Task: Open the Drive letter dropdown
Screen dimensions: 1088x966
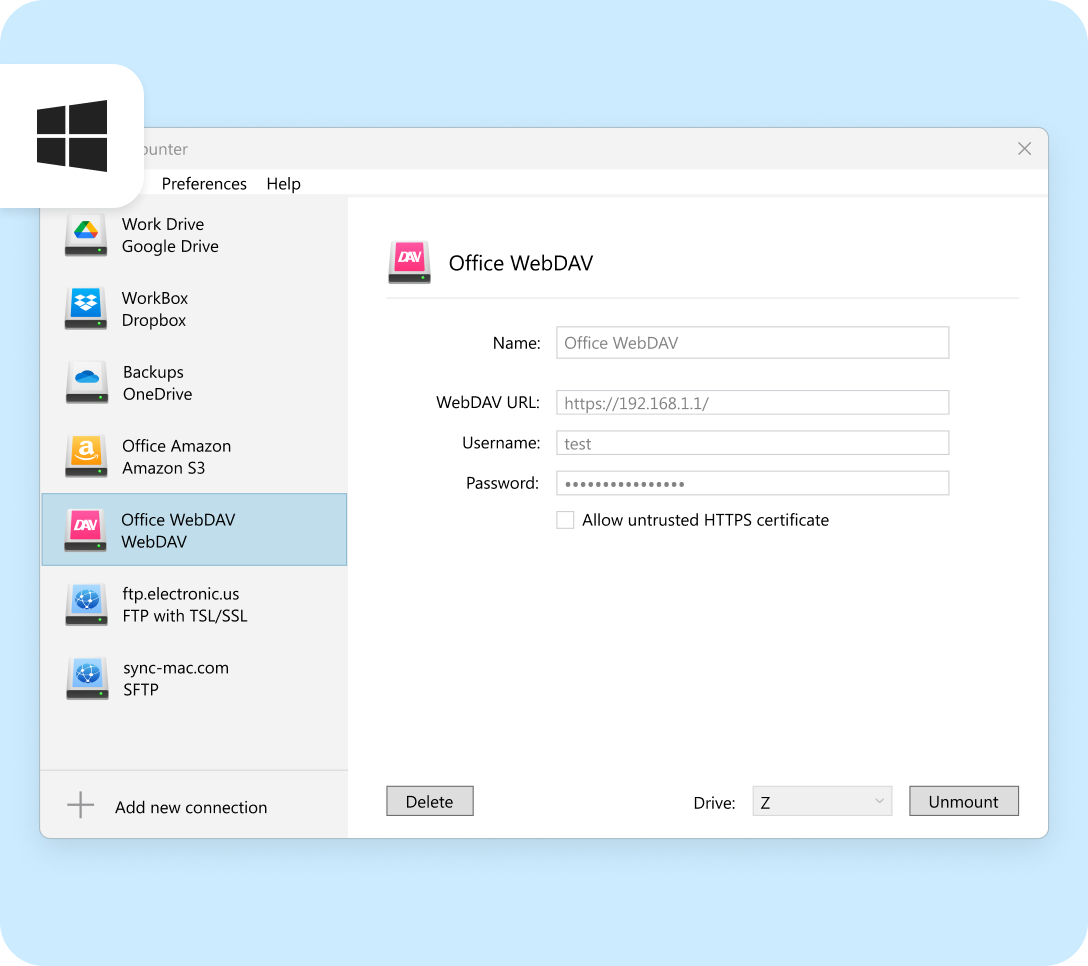Action: pyautogui.click(x=821, y=802)
